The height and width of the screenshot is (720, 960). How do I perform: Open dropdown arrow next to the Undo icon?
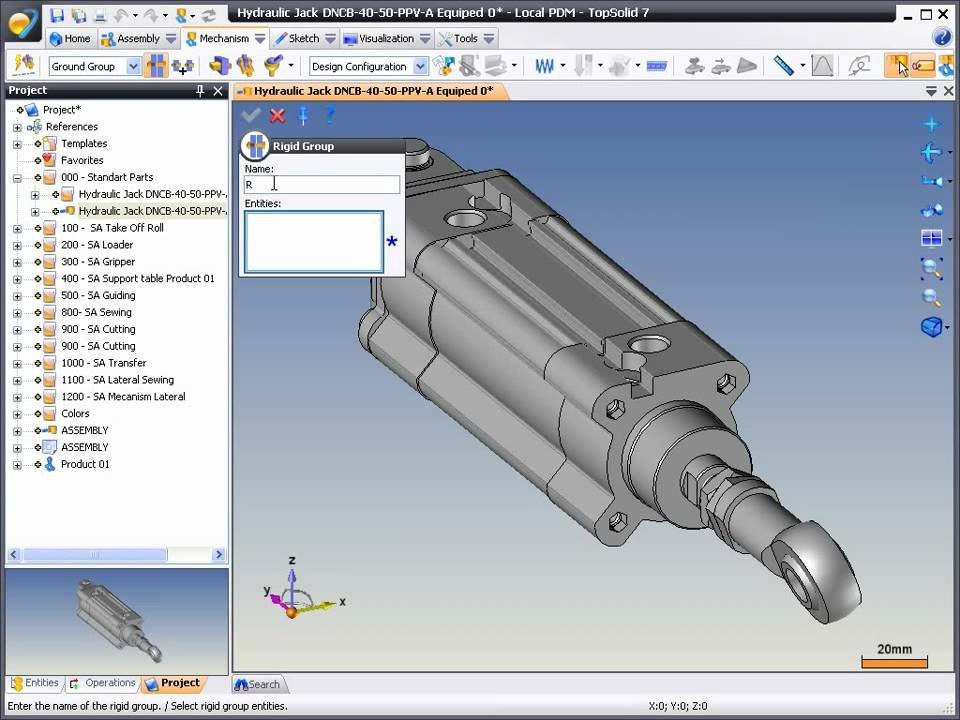pos(135,15)
